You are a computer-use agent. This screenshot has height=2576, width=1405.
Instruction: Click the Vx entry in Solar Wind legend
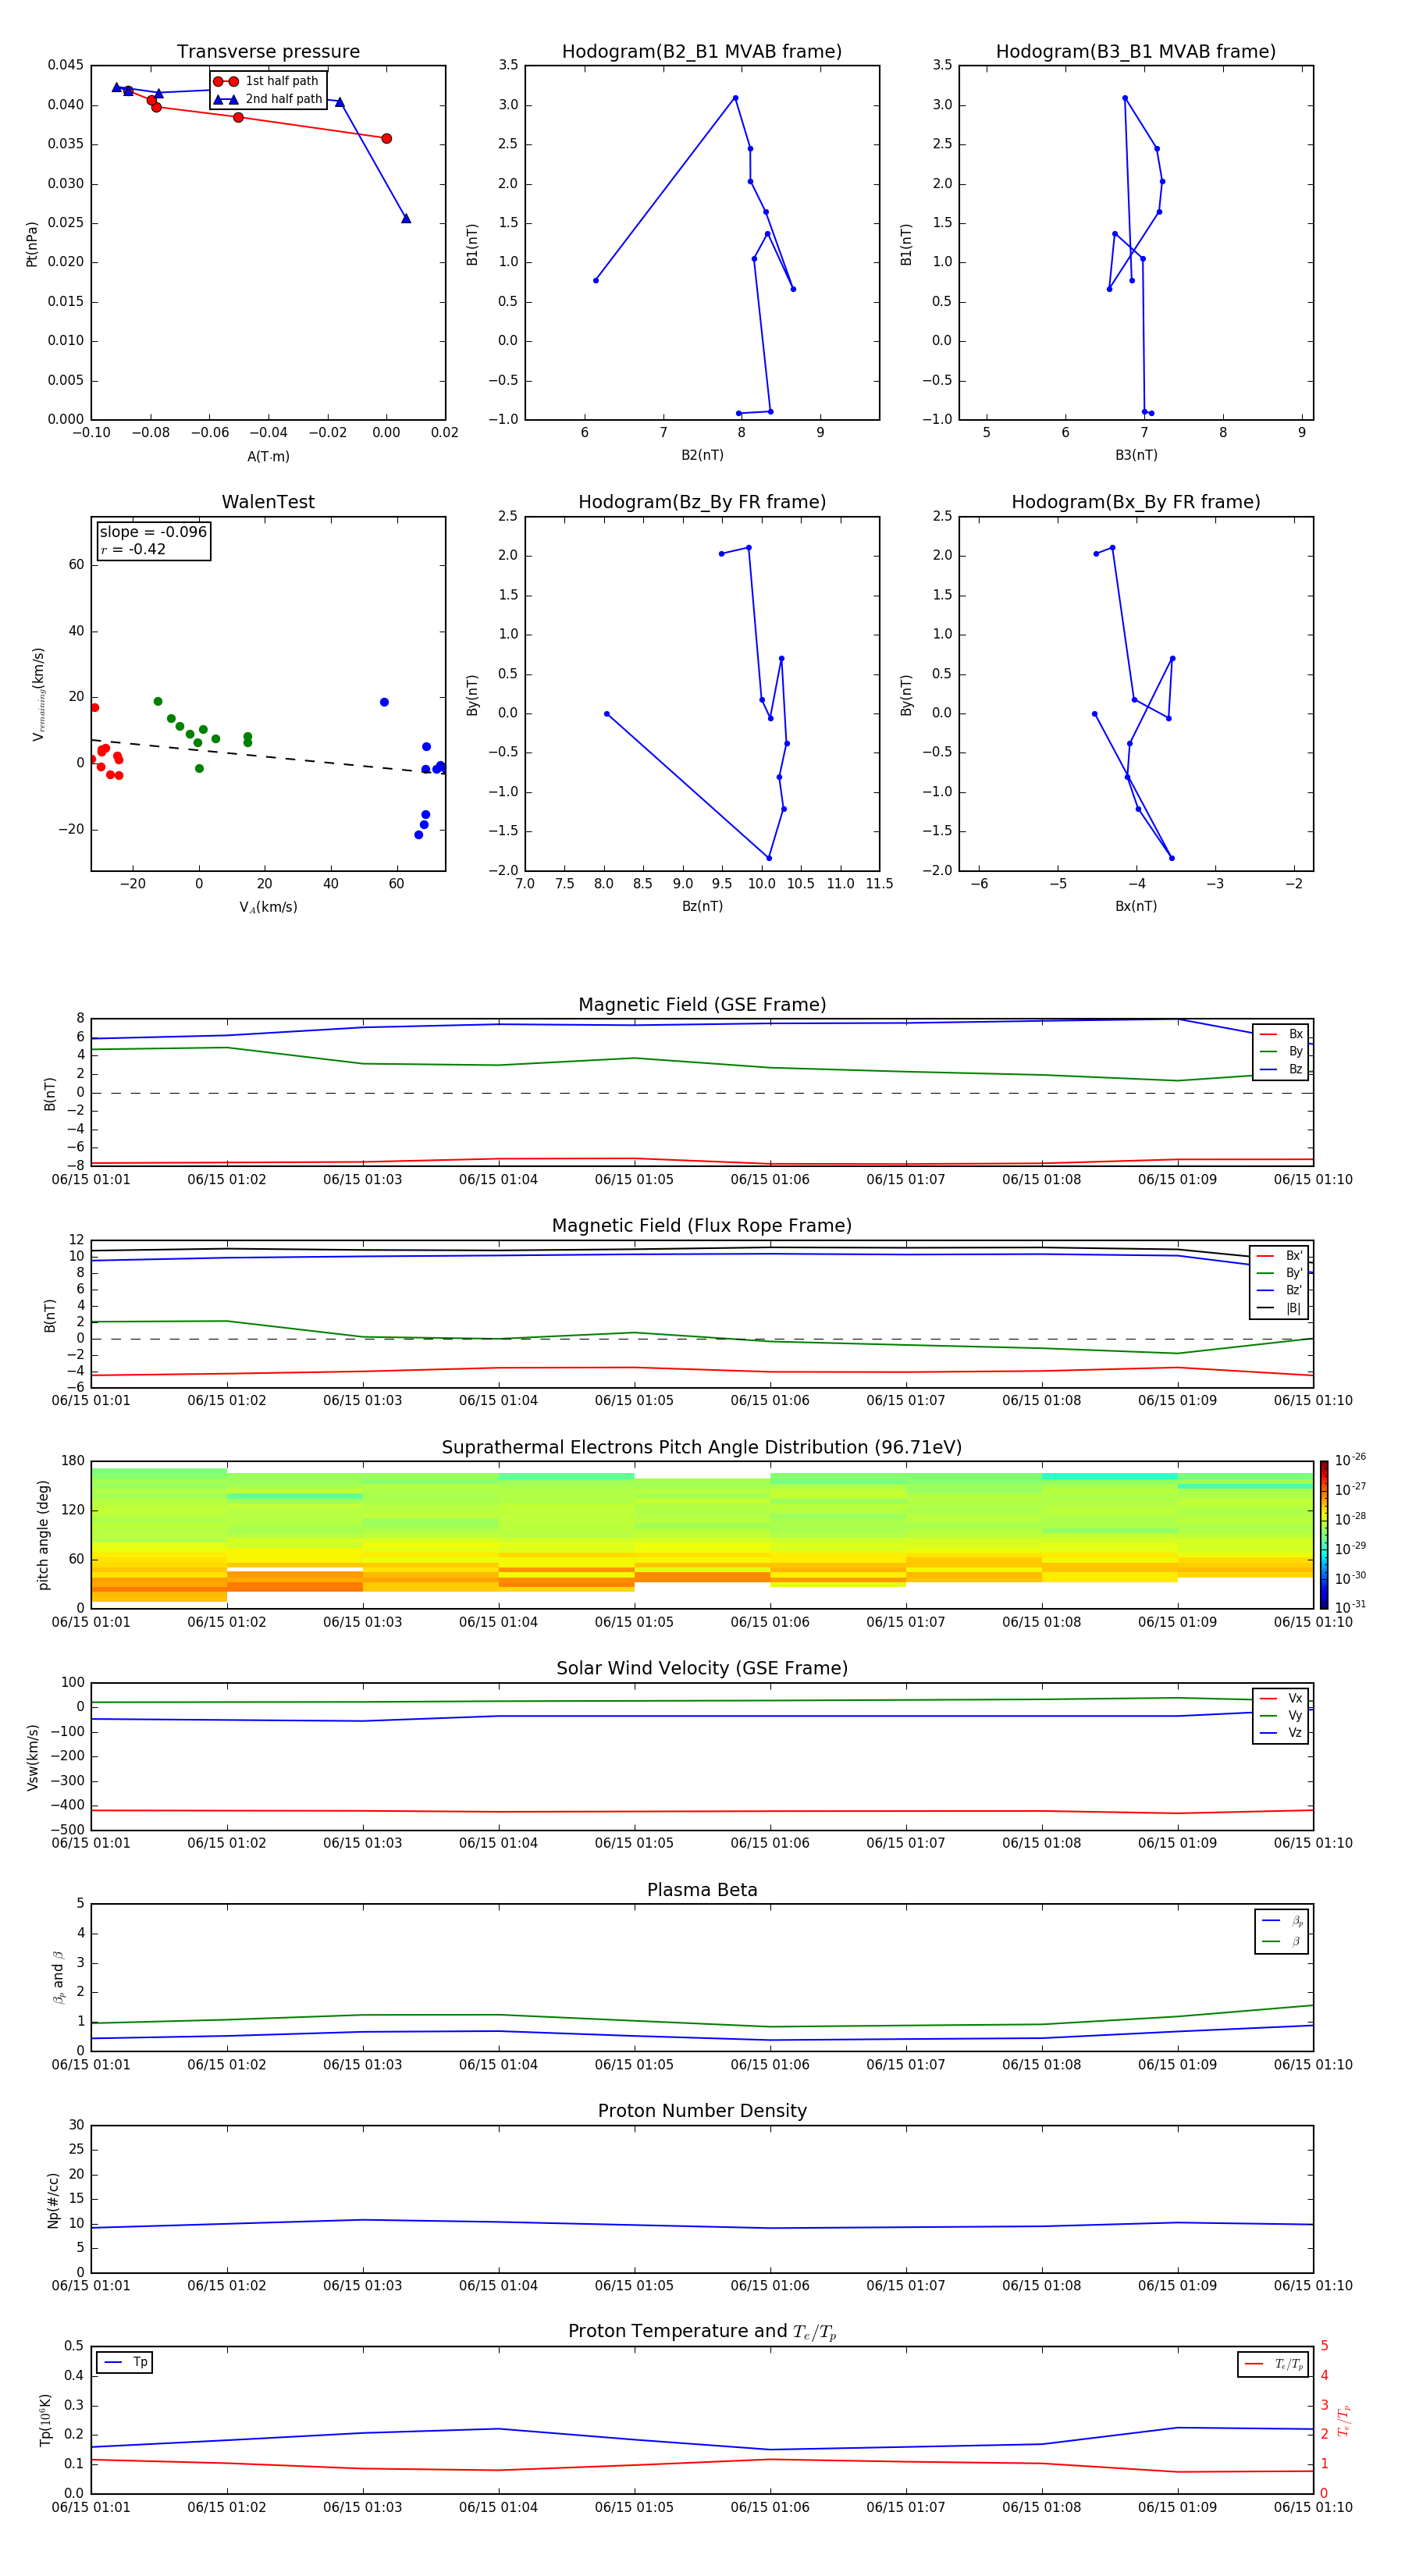click(1281, 1698)
